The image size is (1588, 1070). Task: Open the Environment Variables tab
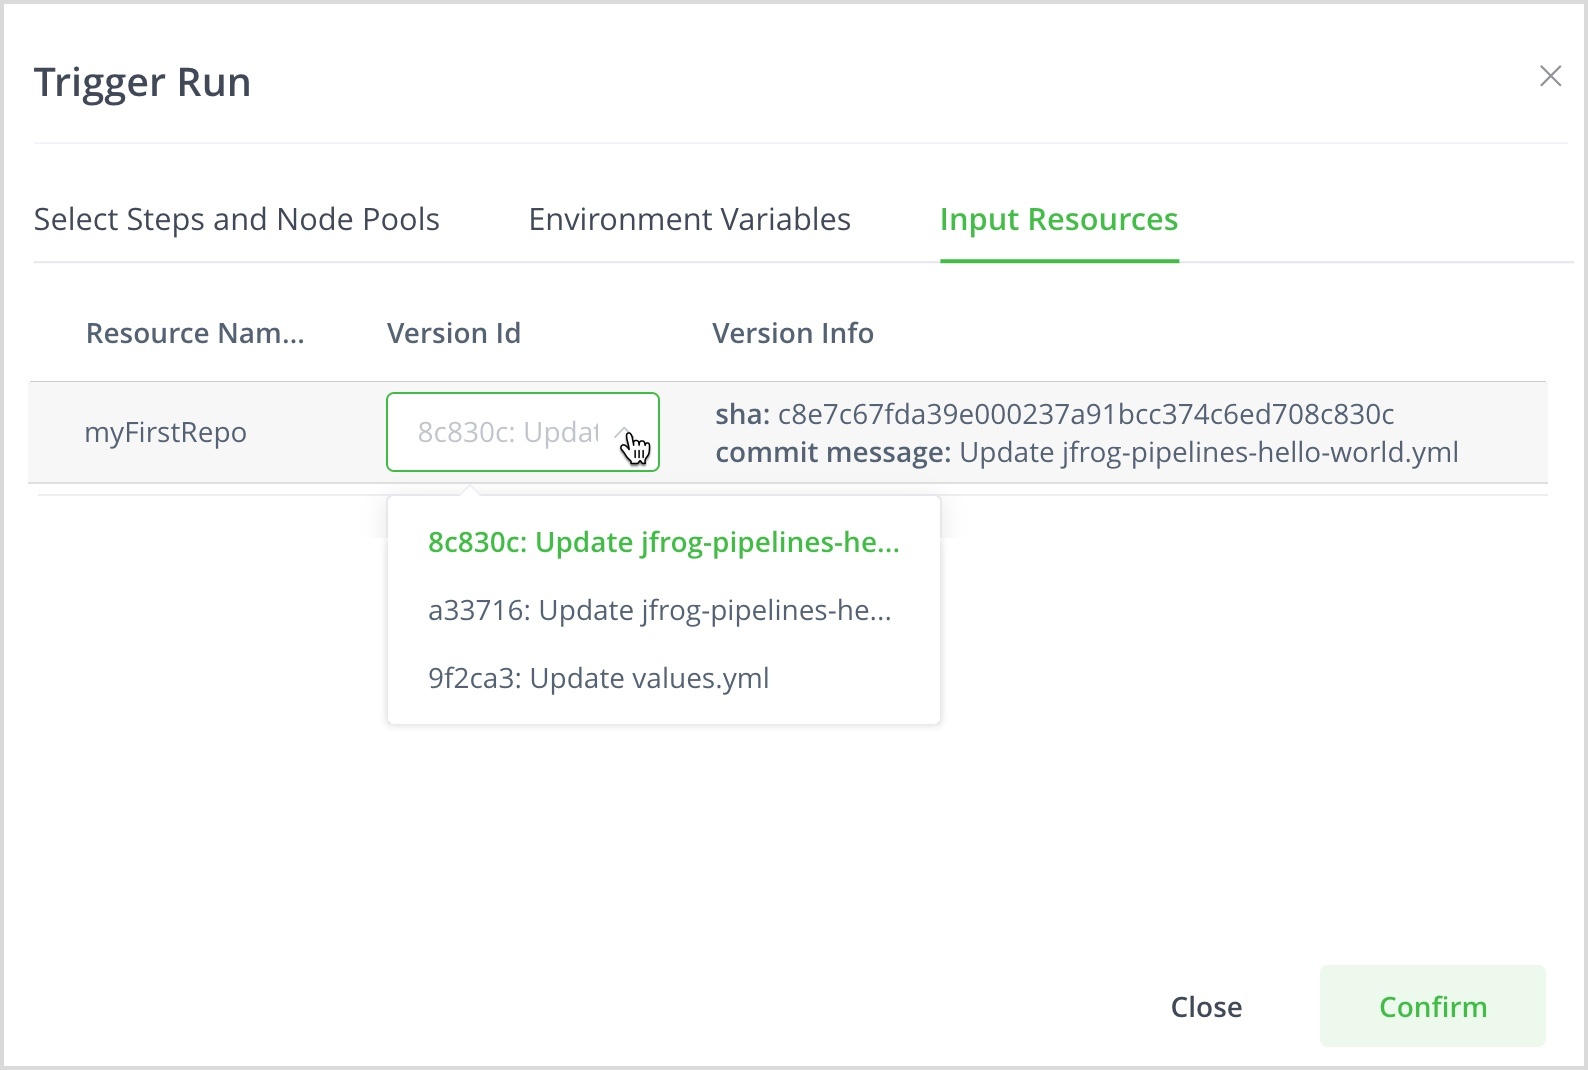pyautogui.click(x=689, y=219)
